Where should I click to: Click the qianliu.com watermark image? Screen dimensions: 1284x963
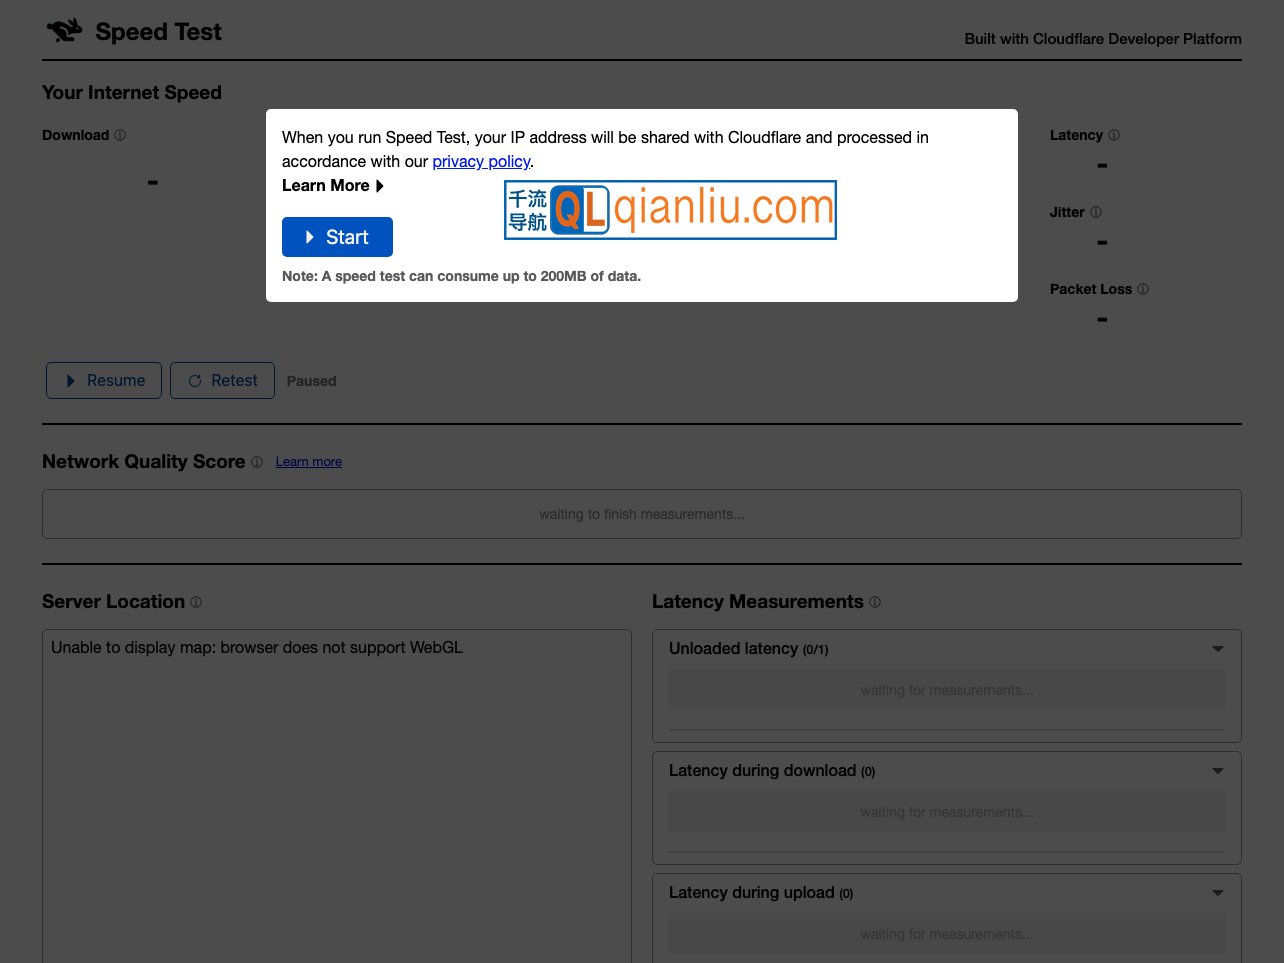670,209
